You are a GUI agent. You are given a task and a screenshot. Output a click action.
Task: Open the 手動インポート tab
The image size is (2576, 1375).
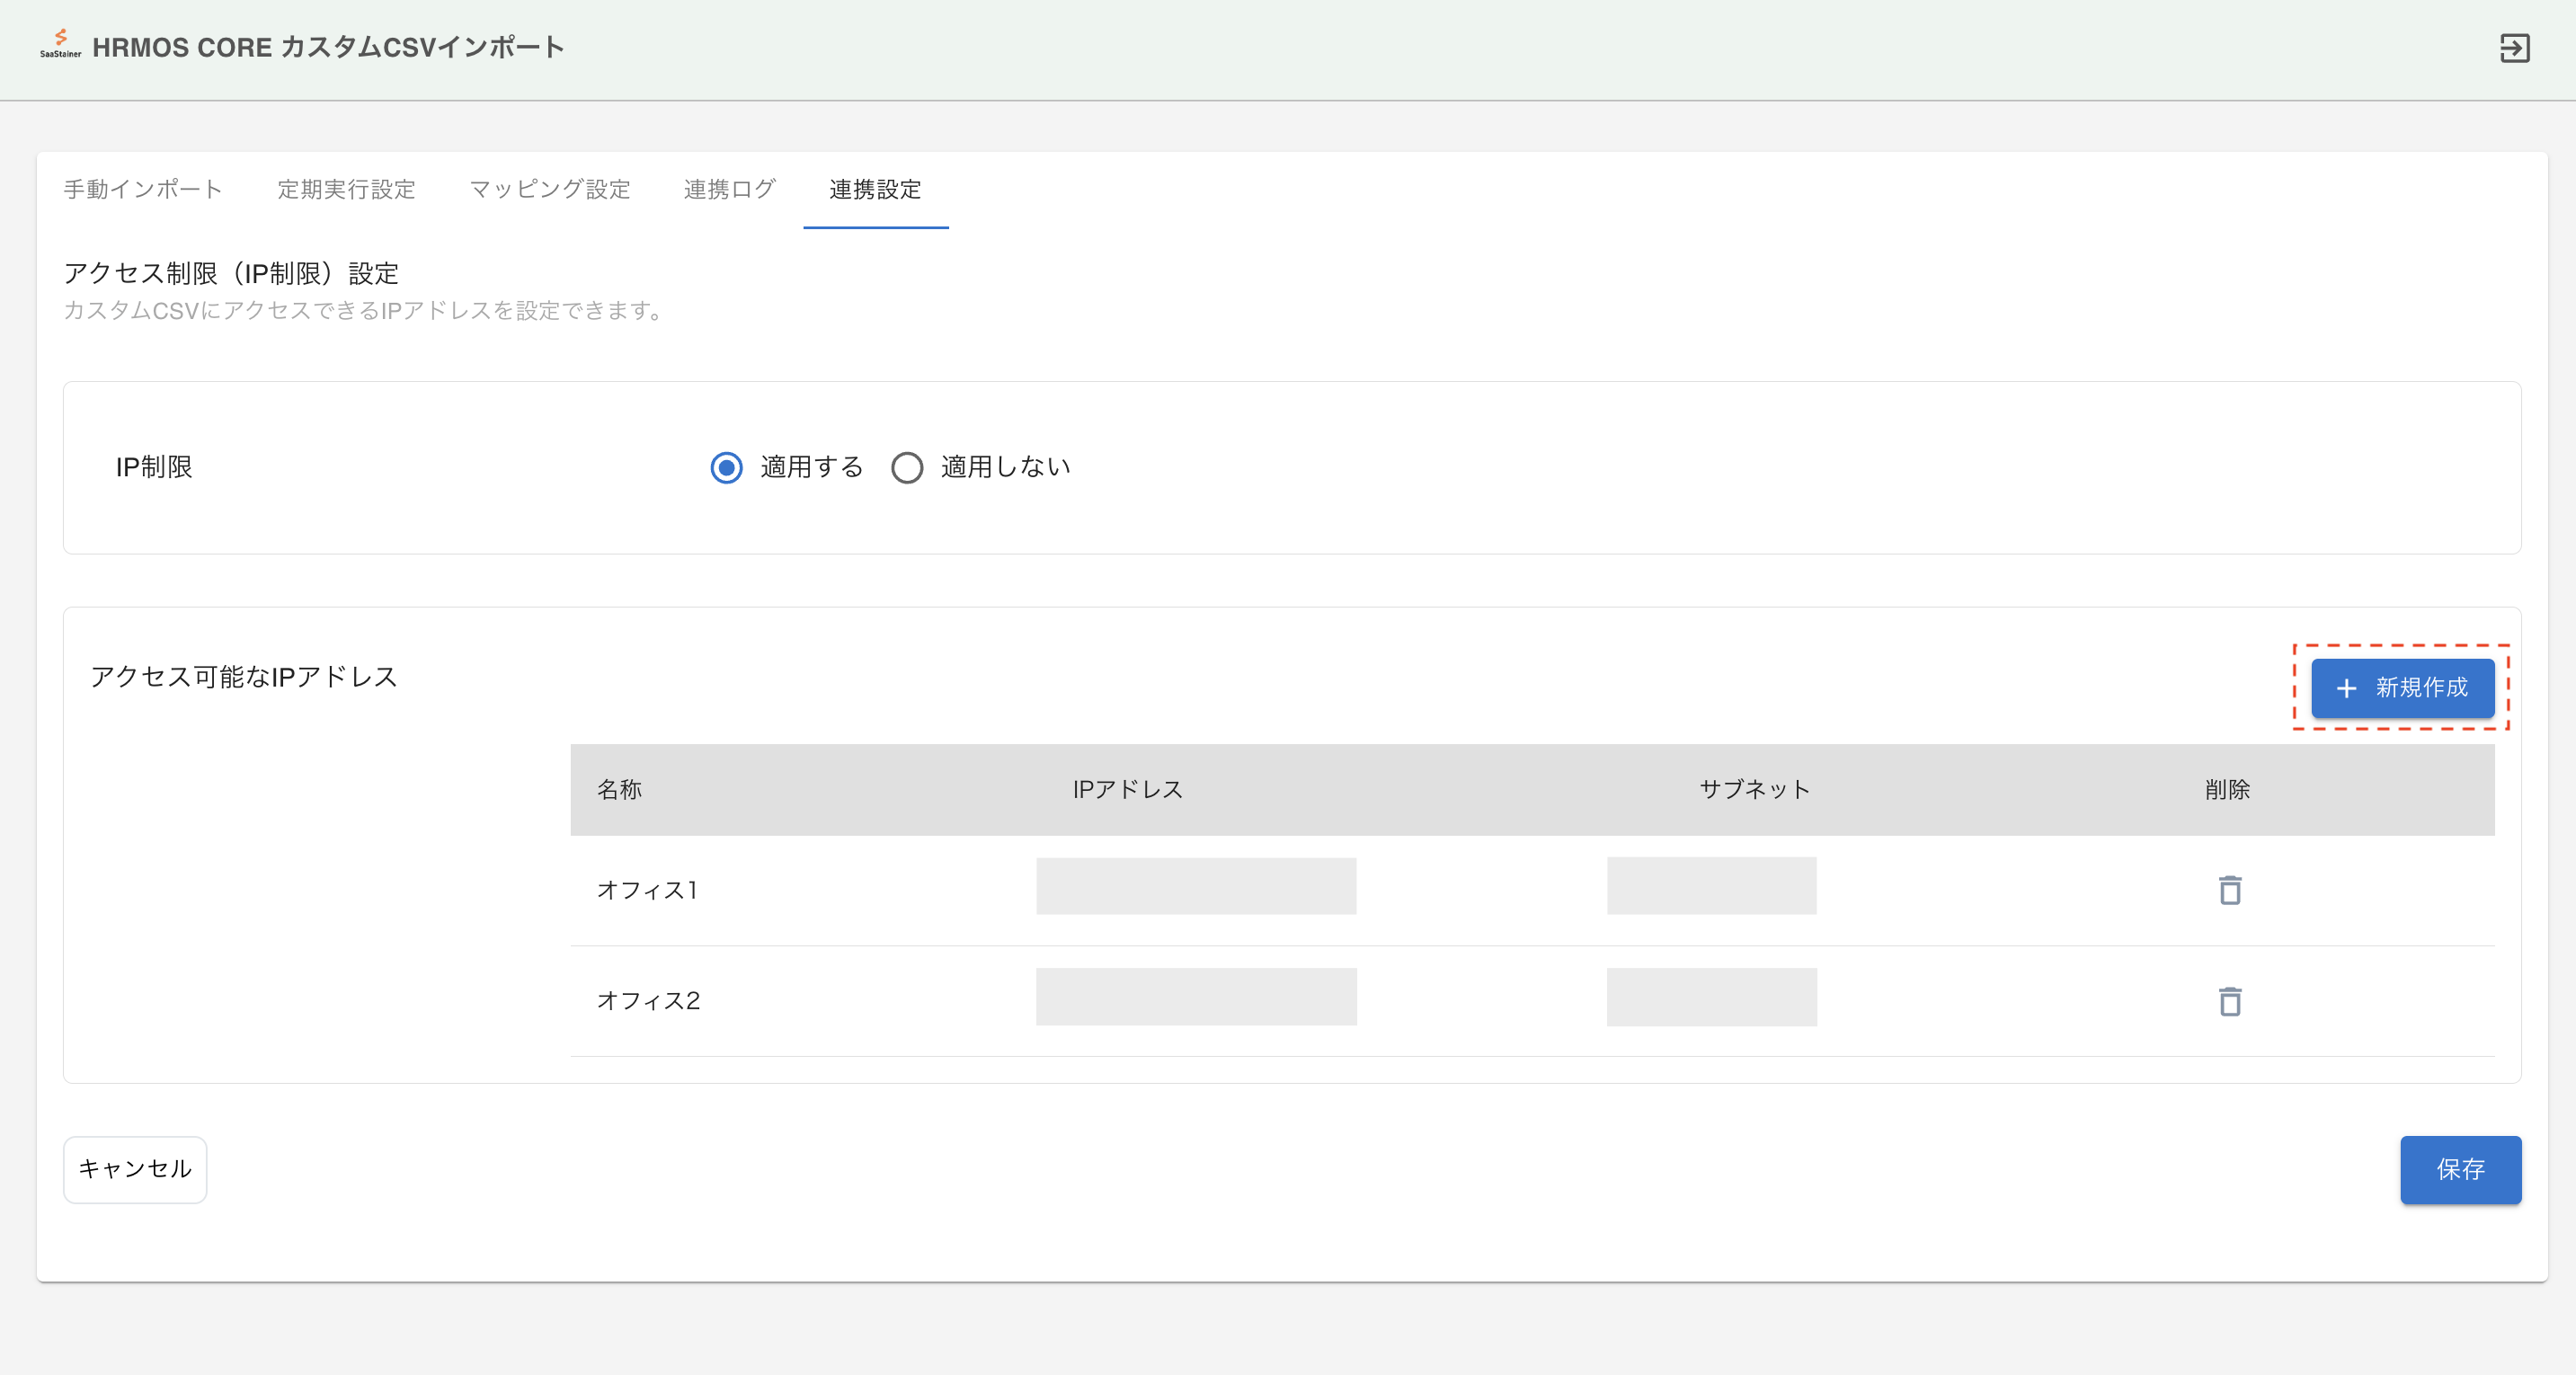(x=143, y=189)
